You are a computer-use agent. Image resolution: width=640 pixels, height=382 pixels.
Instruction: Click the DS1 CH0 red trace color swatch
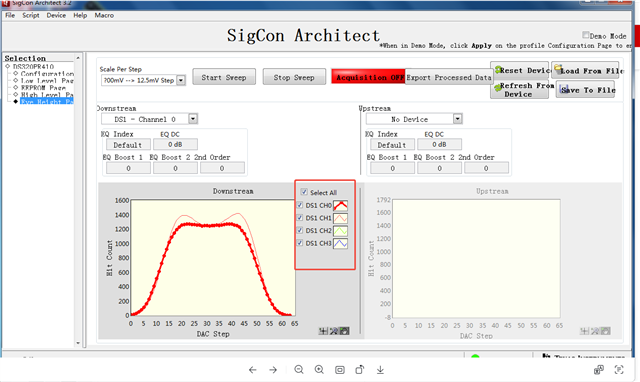(340, 205)
